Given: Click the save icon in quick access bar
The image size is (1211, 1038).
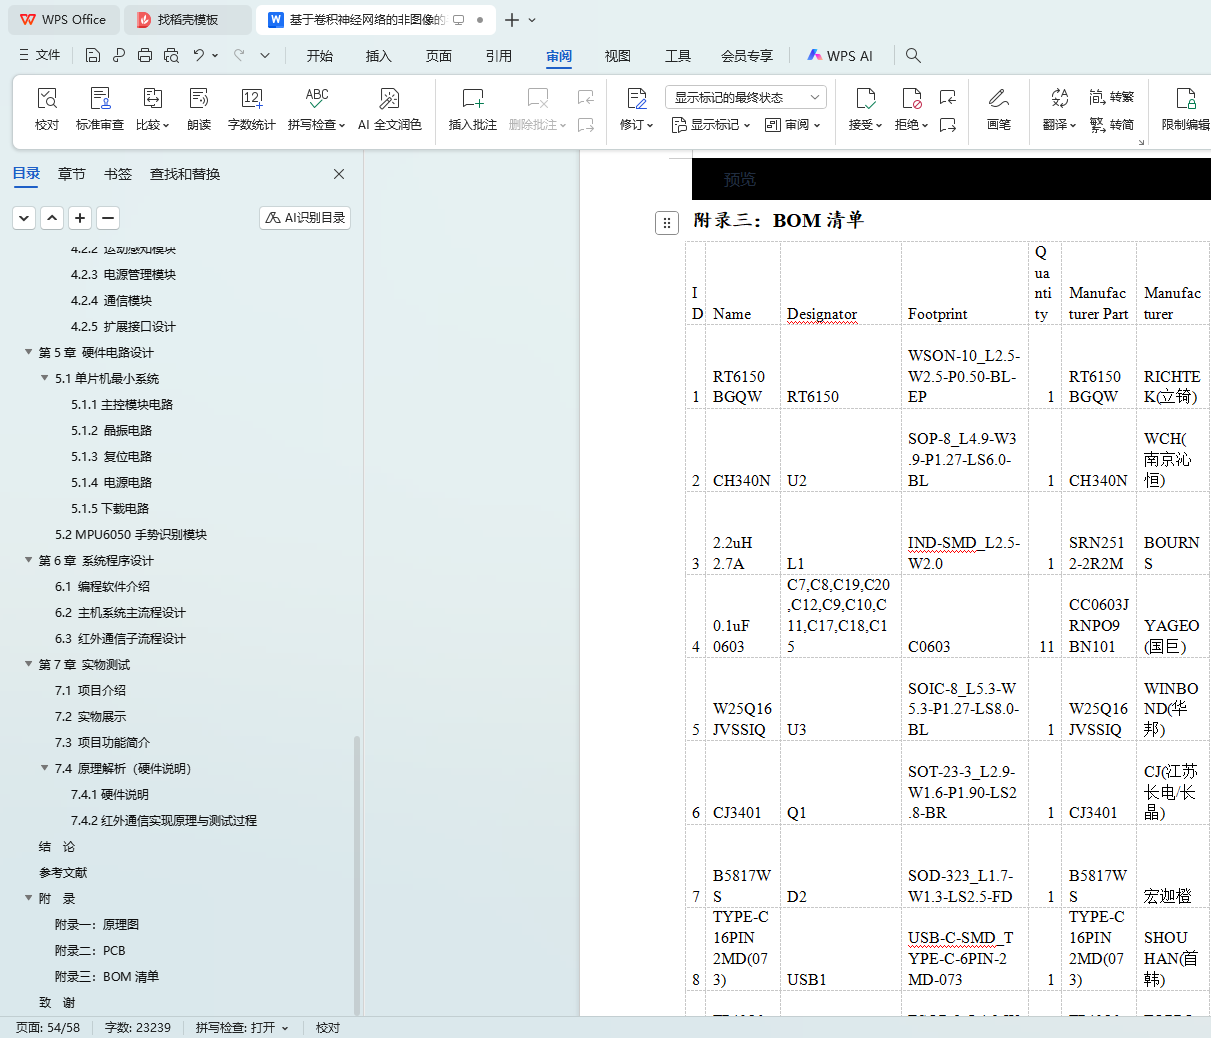Looking at the screenshot, I should [x=93, y=55].
